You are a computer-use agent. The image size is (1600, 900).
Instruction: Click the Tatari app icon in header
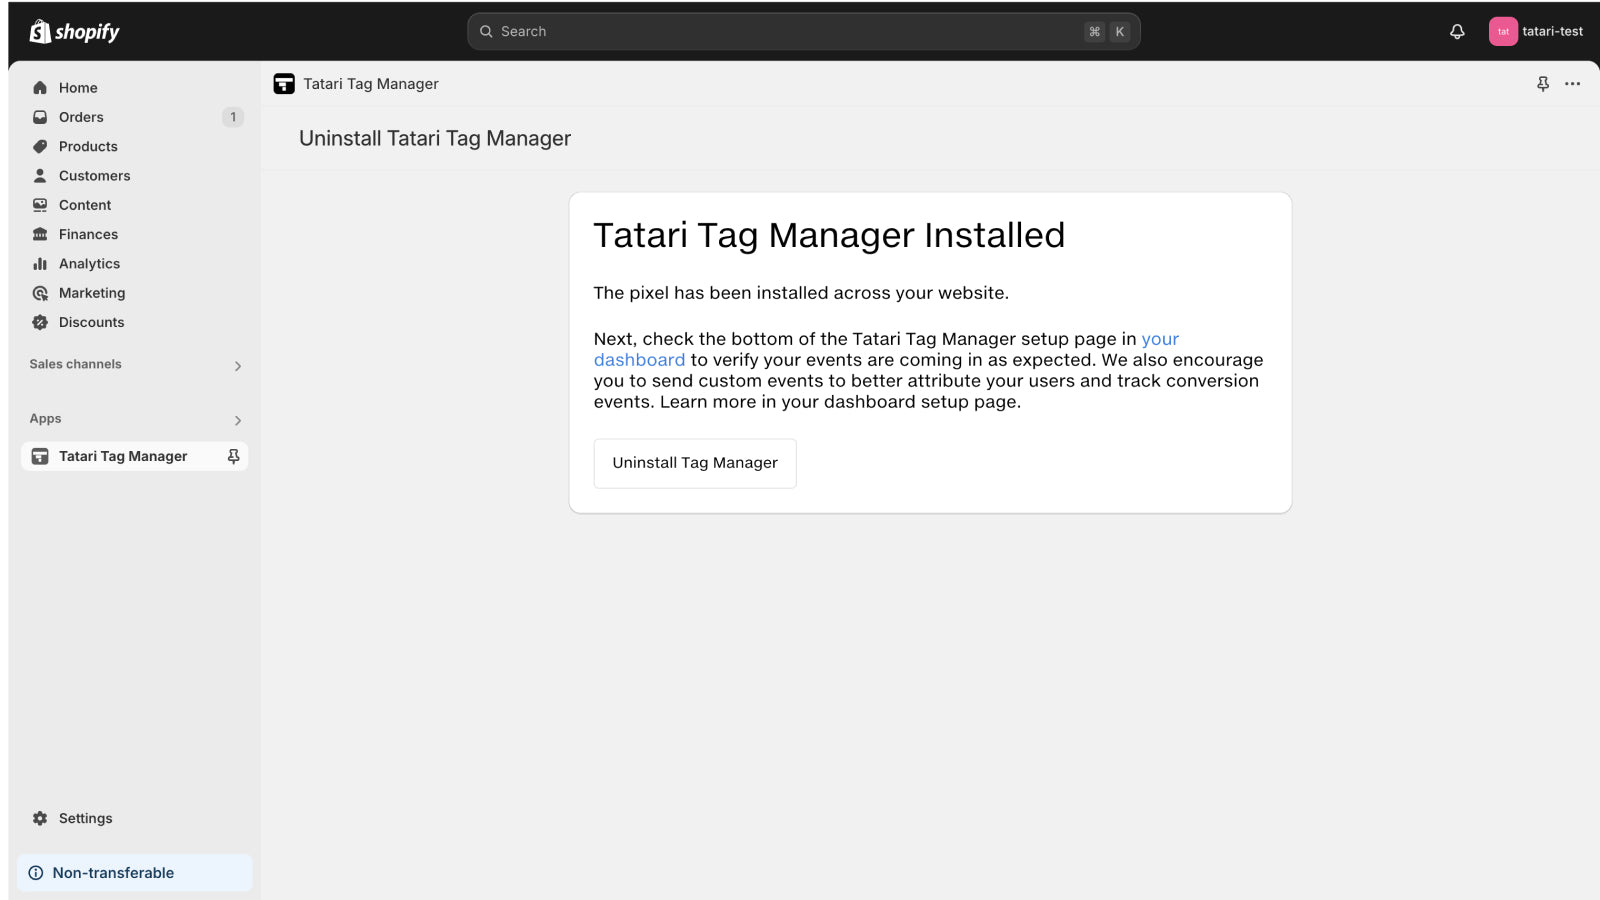pos(284,84)
